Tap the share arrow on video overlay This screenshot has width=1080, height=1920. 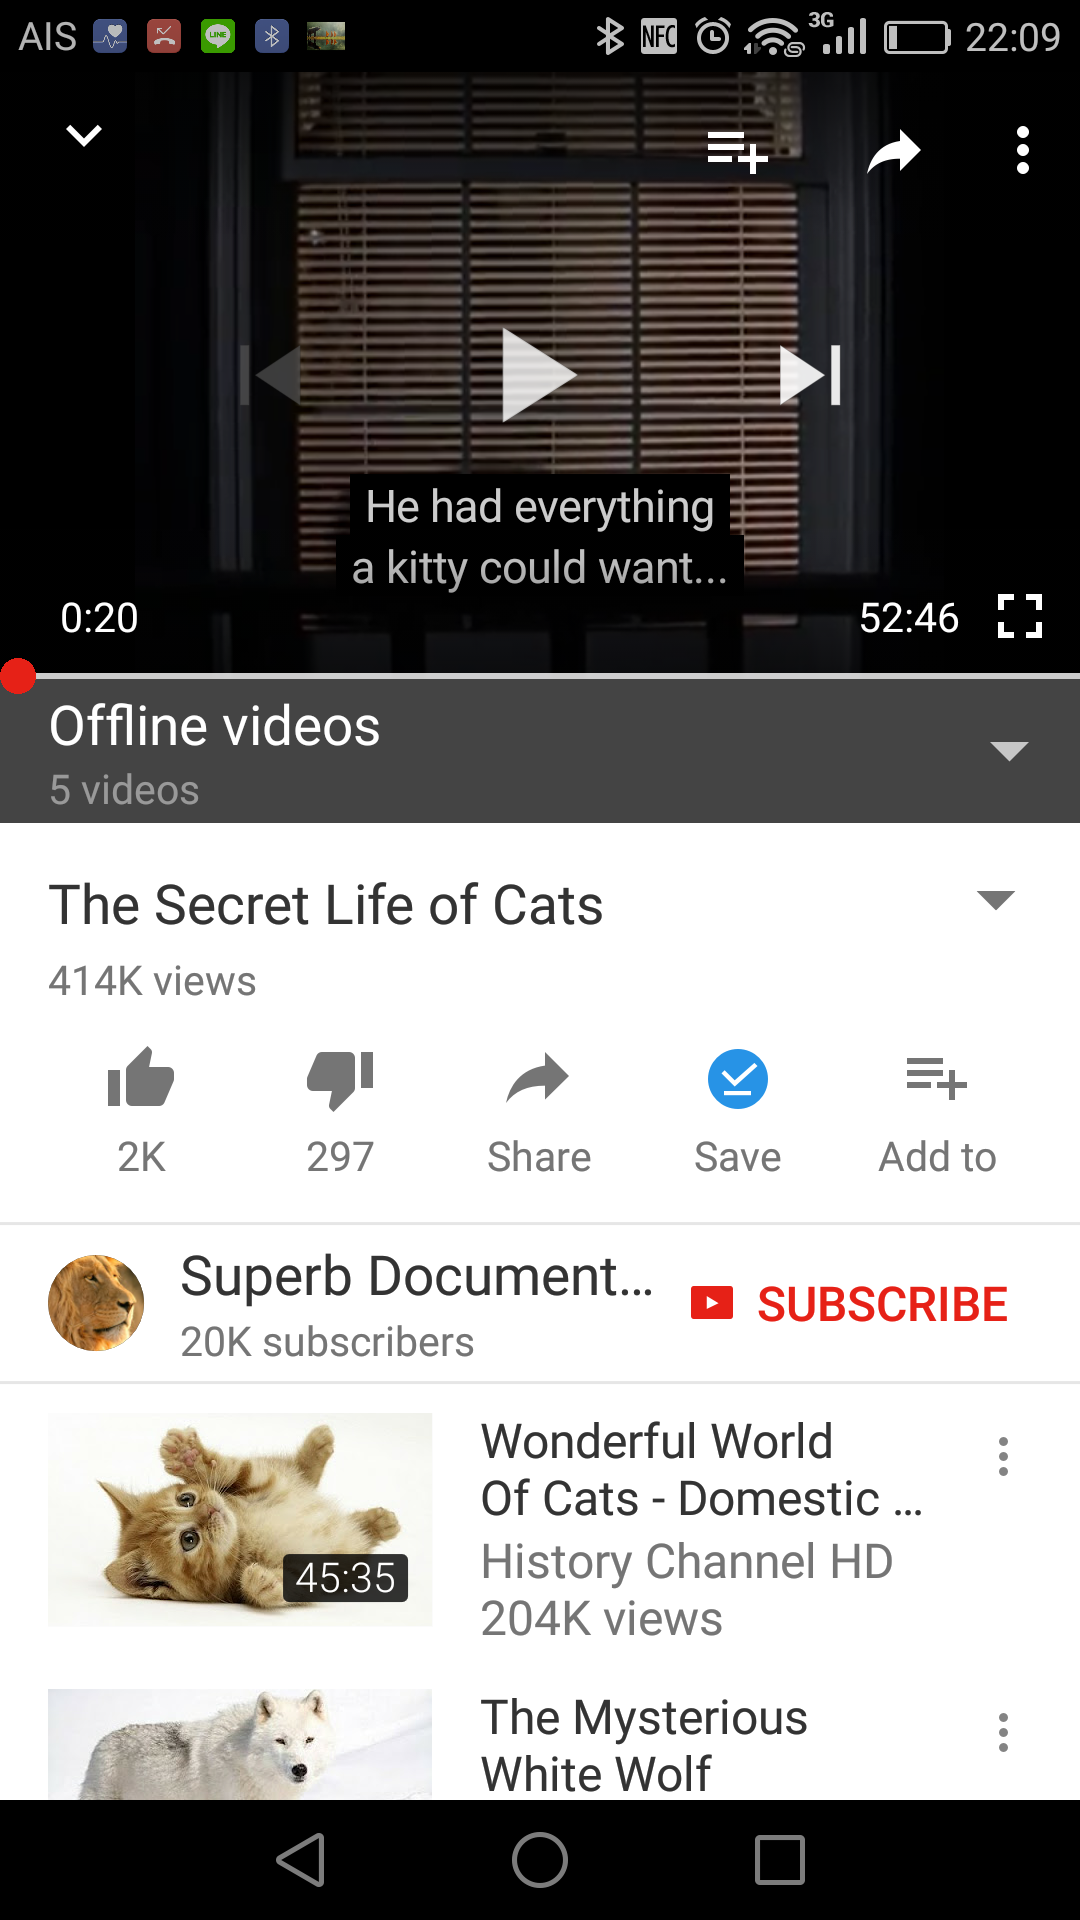pyautogui.click(x=894, y=152)
